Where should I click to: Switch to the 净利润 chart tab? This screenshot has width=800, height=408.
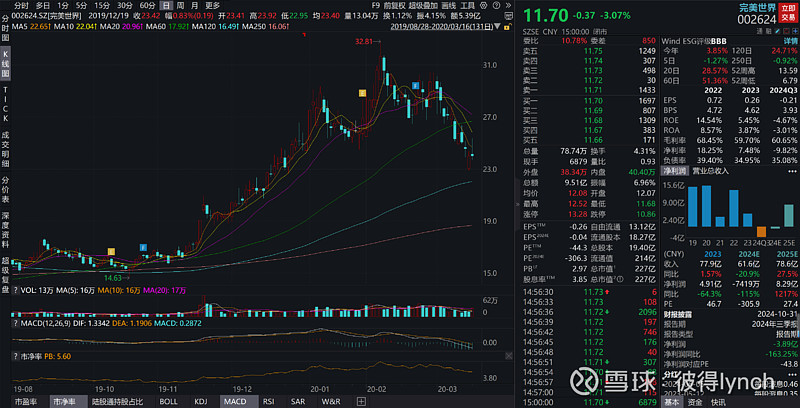[x=673, y=171]
